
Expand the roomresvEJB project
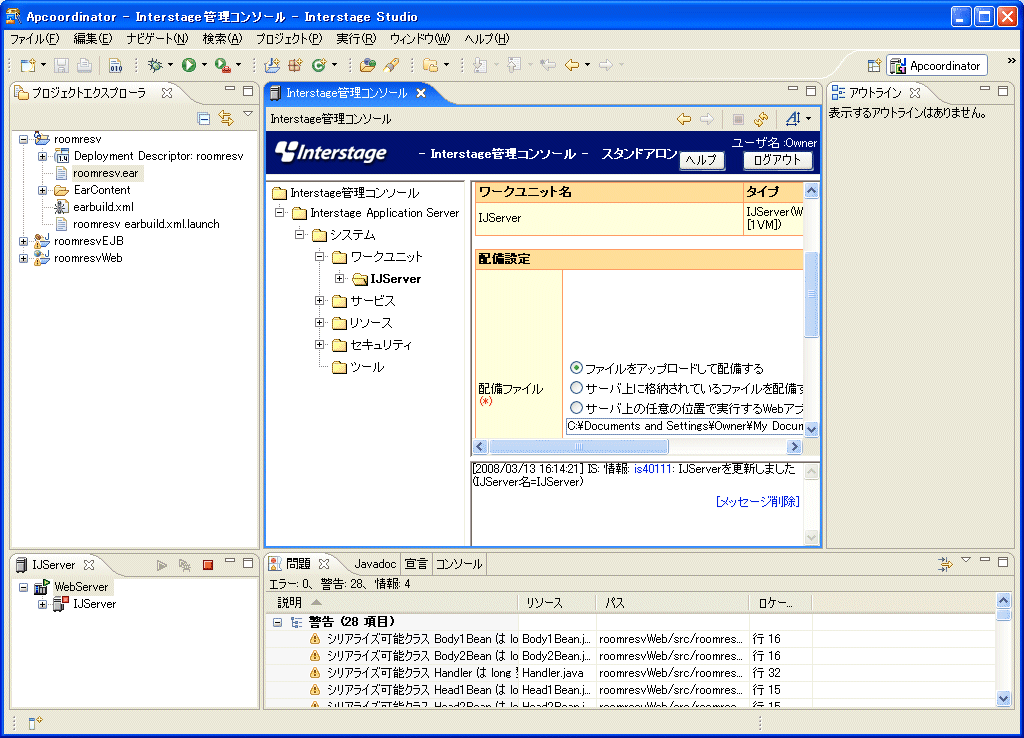coord(24,241)
